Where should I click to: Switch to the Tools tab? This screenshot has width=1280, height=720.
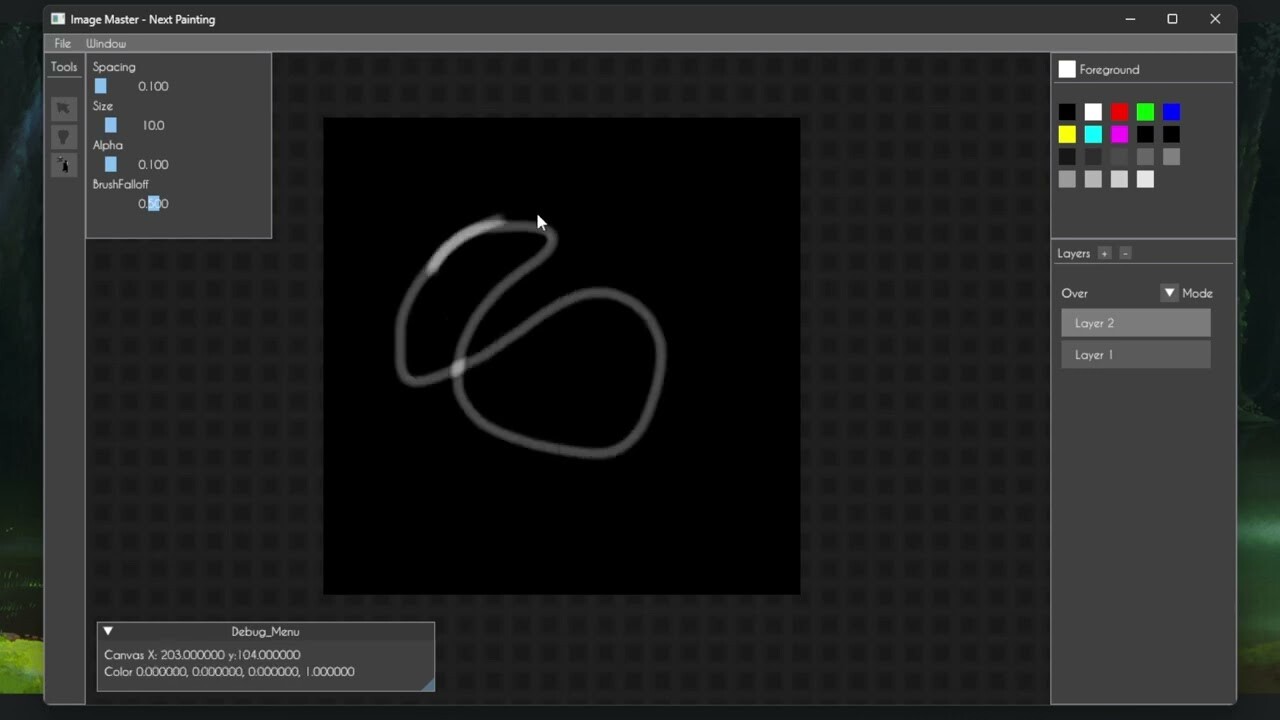pos(64,66)
